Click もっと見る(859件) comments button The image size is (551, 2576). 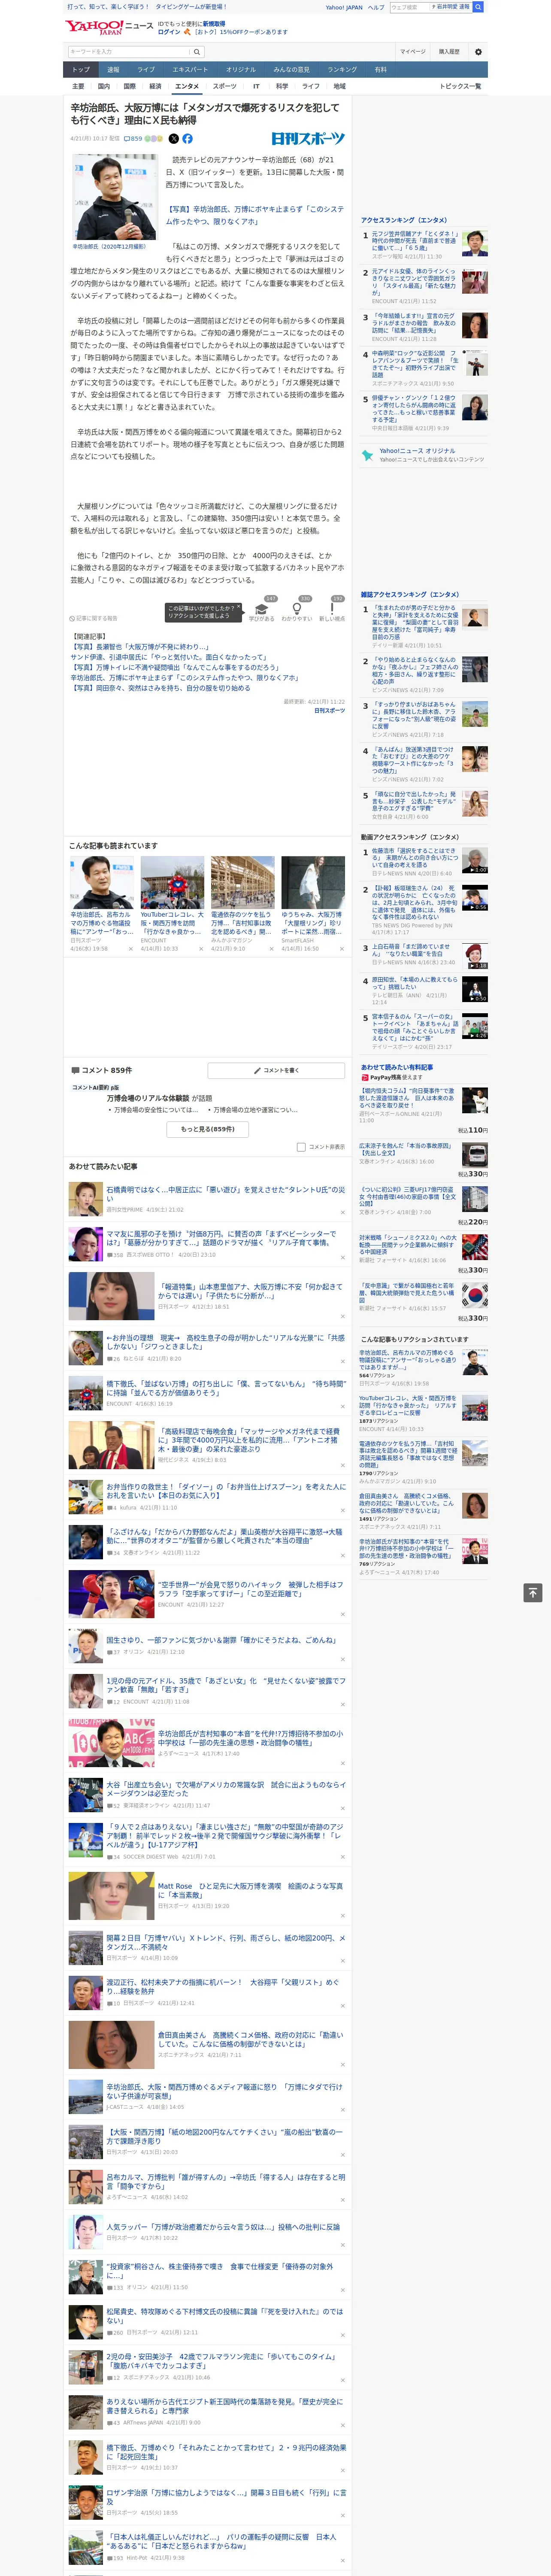(x=208, y=1129)
